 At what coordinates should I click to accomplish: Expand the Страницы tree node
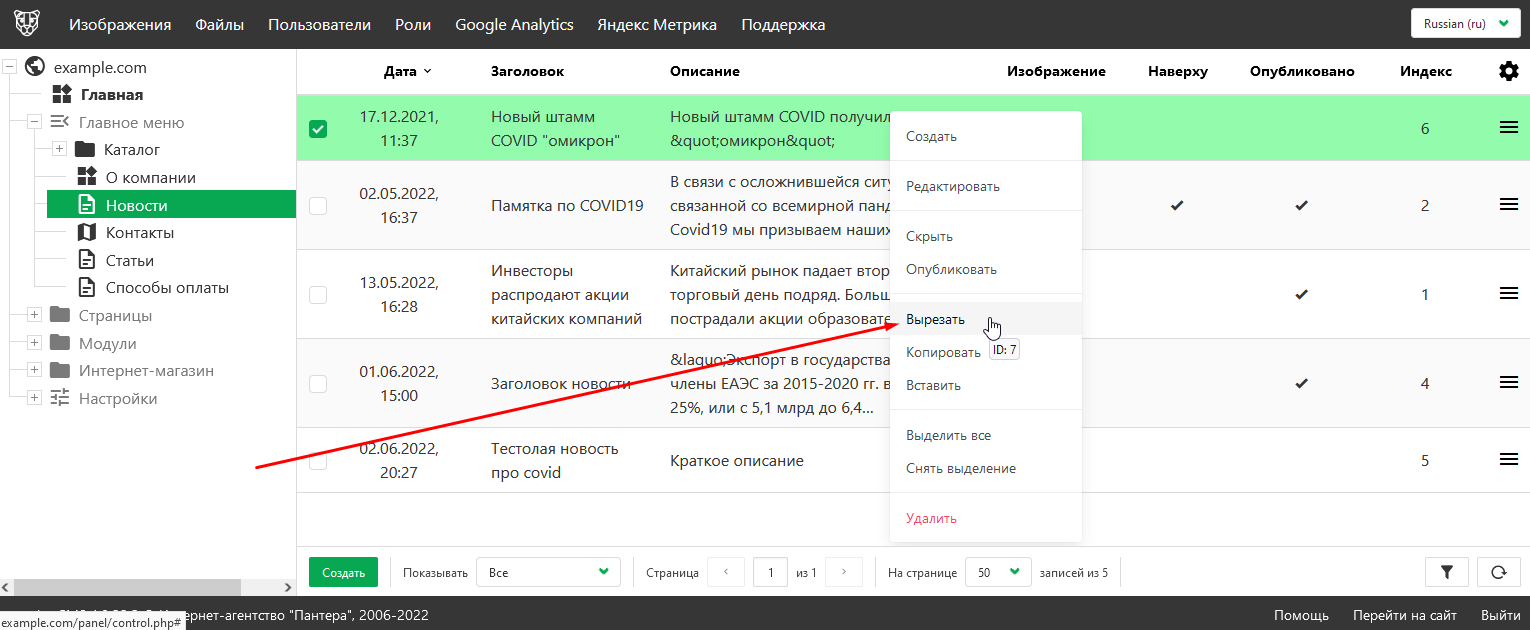(x=35, y=315)
